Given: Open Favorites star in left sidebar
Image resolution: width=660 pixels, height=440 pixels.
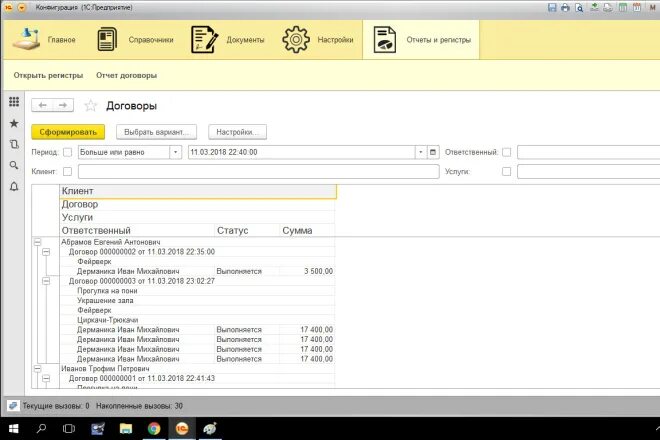Looking at the screenshot, I should pyautogui.click(x=14, y=123).
